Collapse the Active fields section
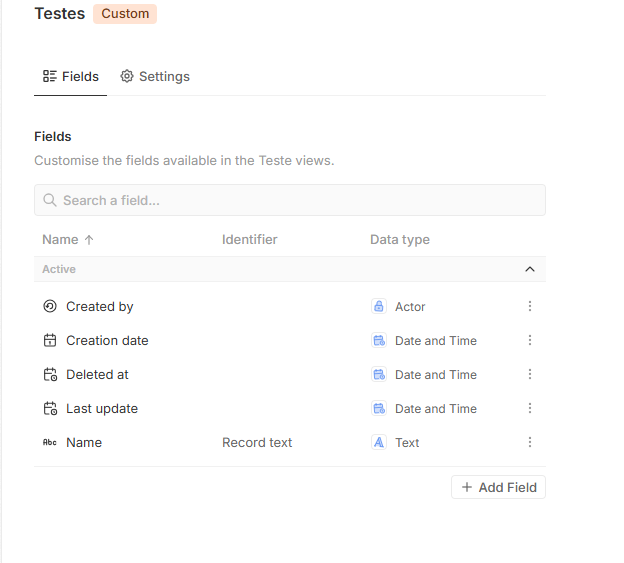 [x=530, y=269]
